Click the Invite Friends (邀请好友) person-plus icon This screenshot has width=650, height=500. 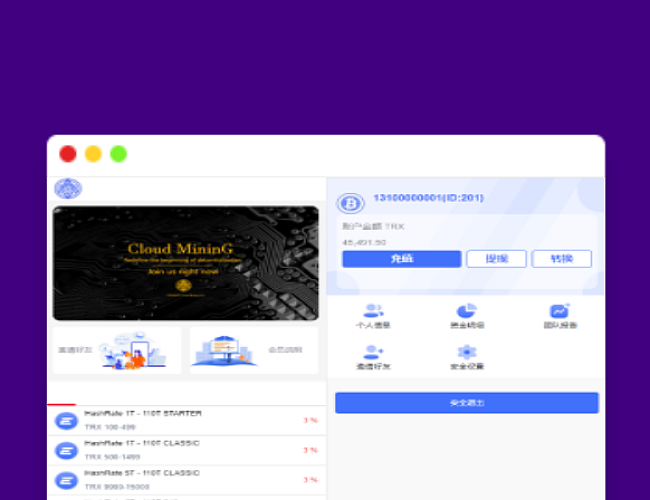pos(373,352)
